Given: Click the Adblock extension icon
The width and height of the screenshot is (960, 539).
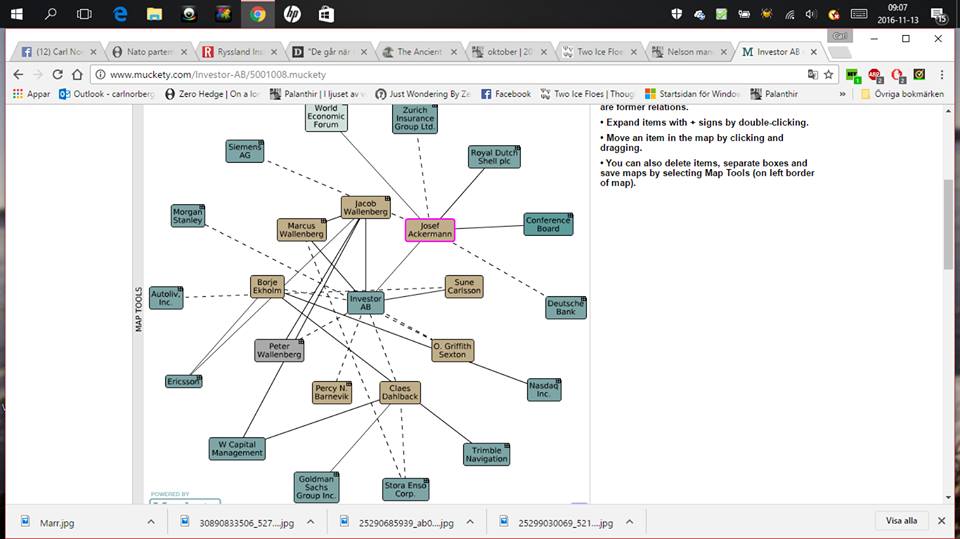Looking at the screenshot, I should [x=876, y=74].
